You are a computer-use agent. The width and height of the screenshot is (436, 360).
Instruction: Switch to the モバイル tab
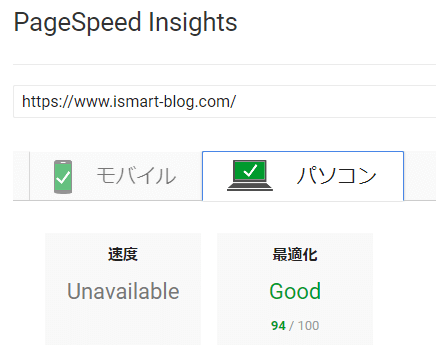(x=116, y=176)
